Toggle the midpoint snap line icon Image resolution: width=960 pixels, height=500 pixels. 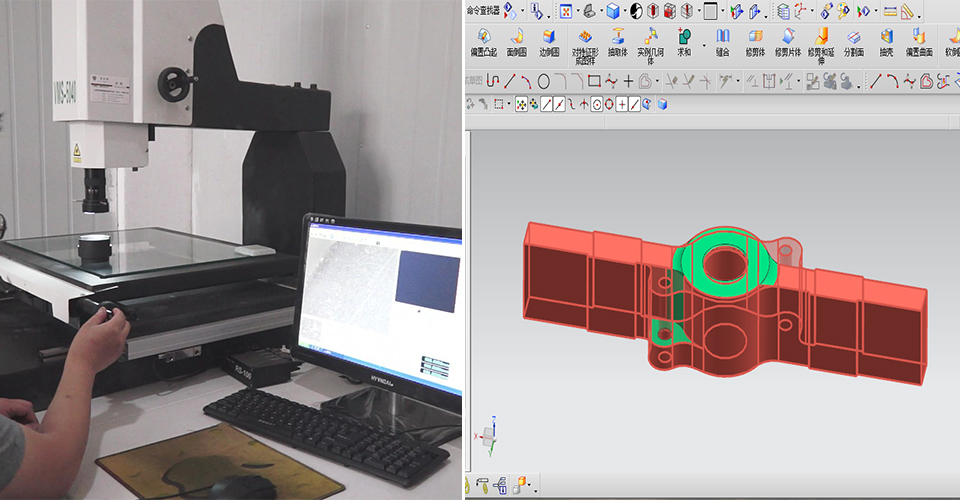click(x=559, y=105)
